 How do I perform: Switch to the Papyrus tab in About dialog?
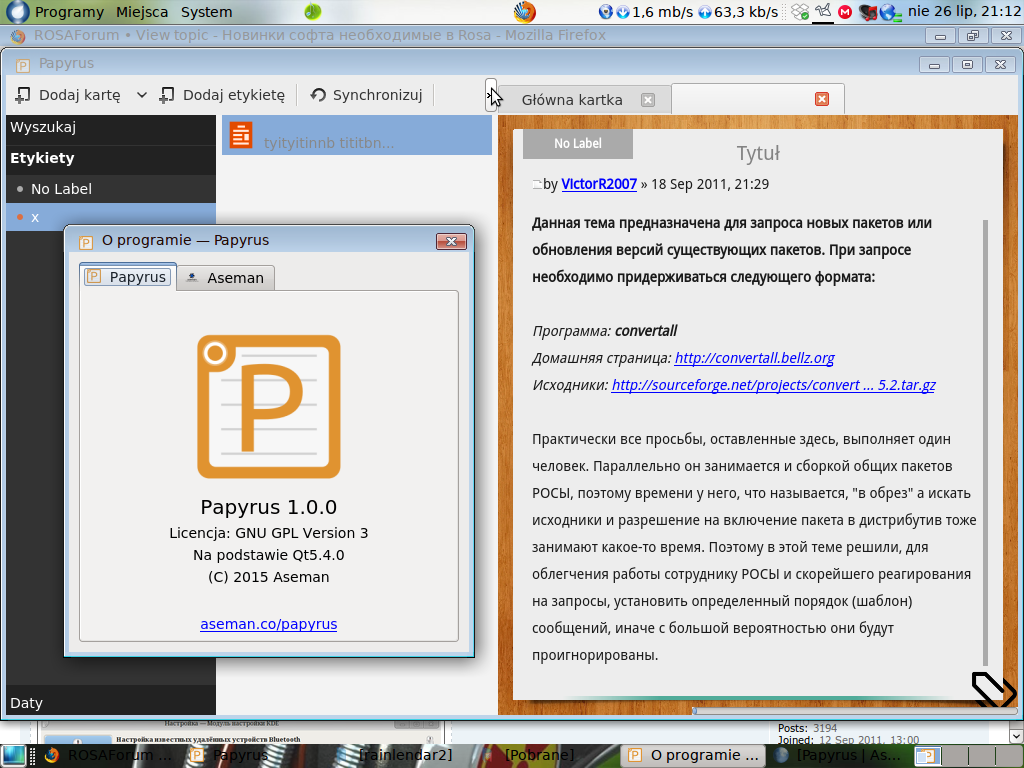(128, 277)
